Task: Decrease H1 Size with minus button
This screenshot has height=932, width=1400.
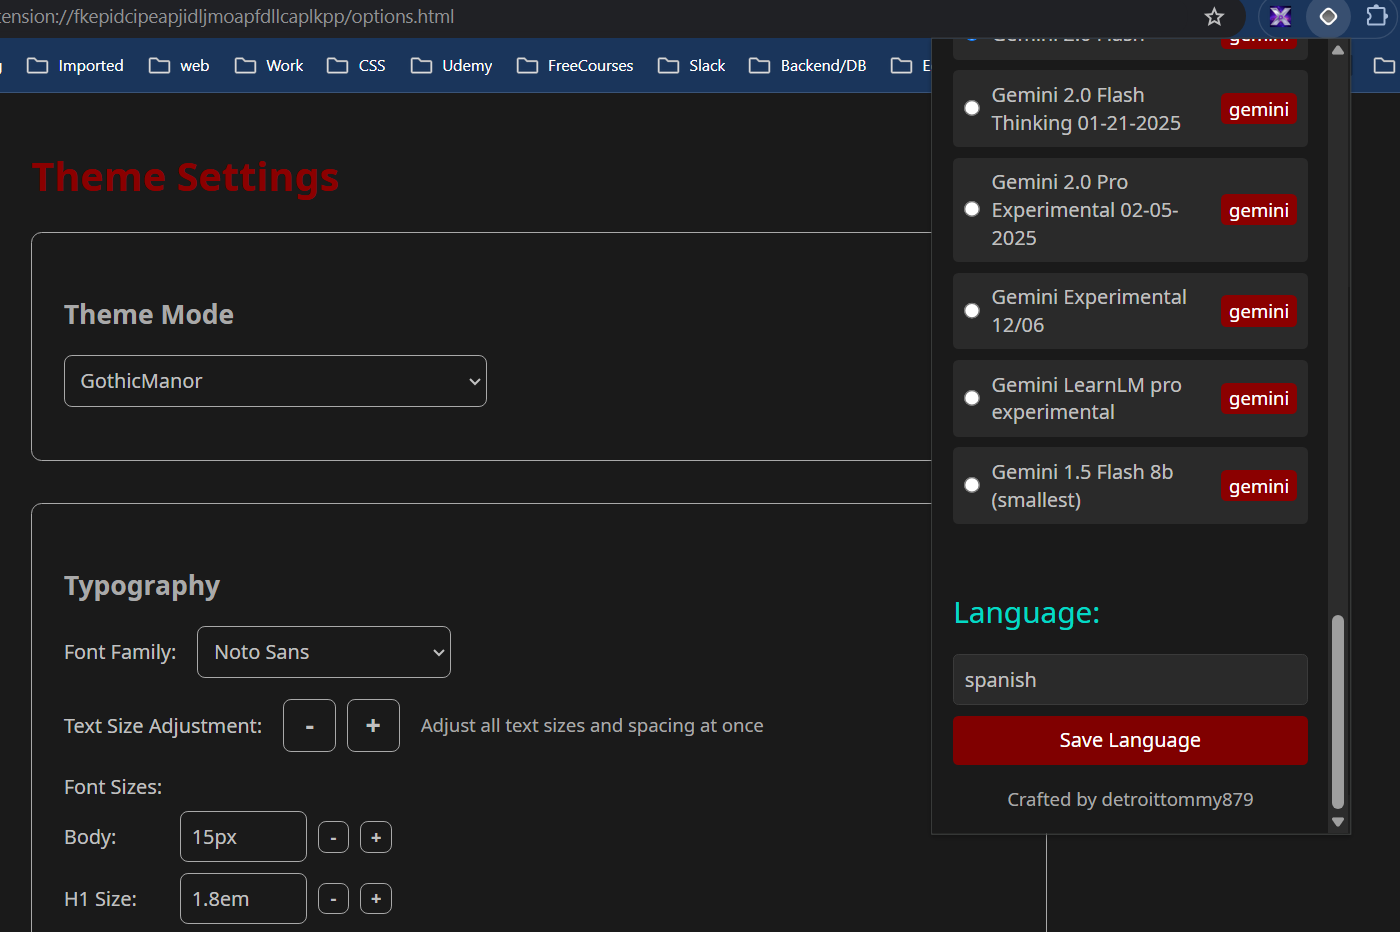Action: click(x=333, y=899)
